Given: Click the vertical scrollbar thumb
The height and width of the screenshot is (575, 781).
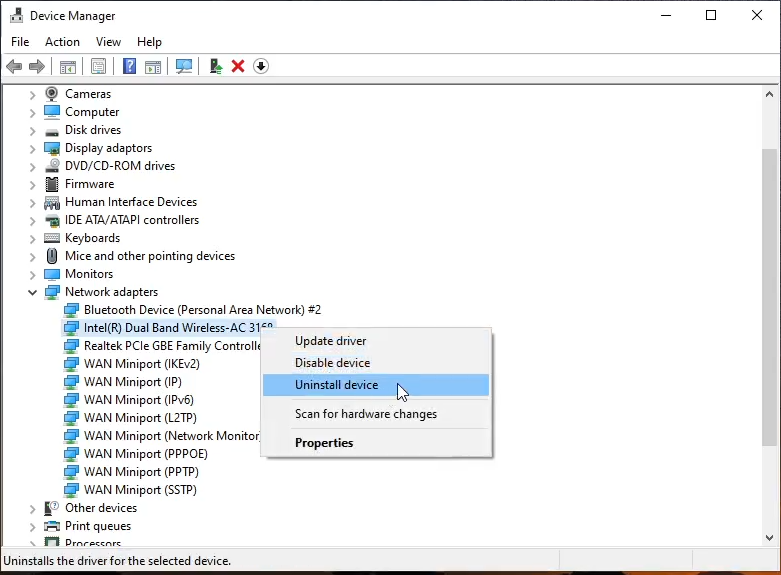Looking at the screenshot, I should click(x=769, y=297).
